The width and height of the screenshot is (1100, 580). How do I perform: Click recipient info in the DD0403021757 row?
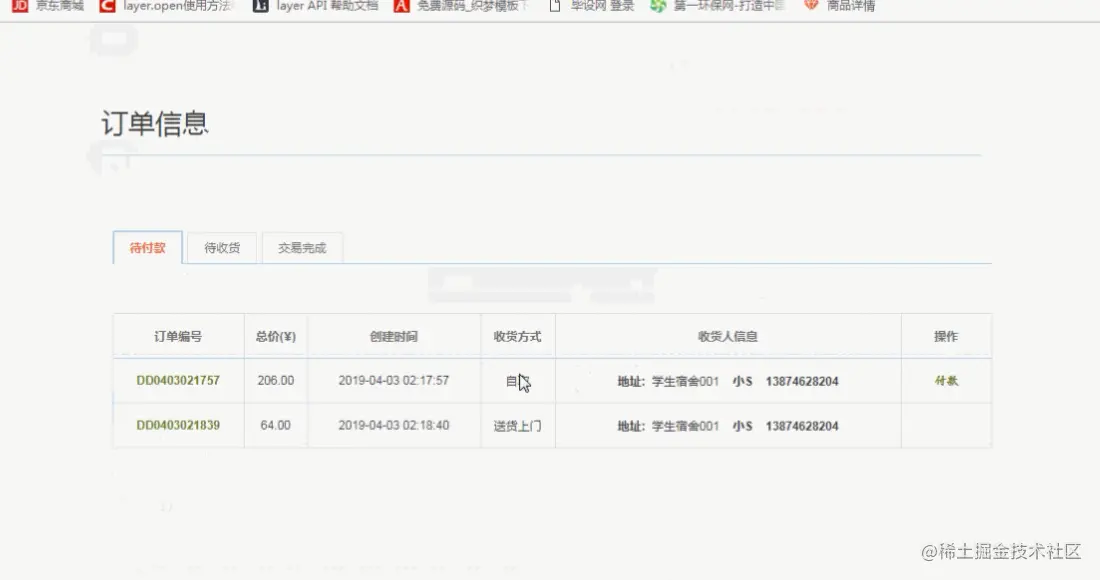coord(728,382)
